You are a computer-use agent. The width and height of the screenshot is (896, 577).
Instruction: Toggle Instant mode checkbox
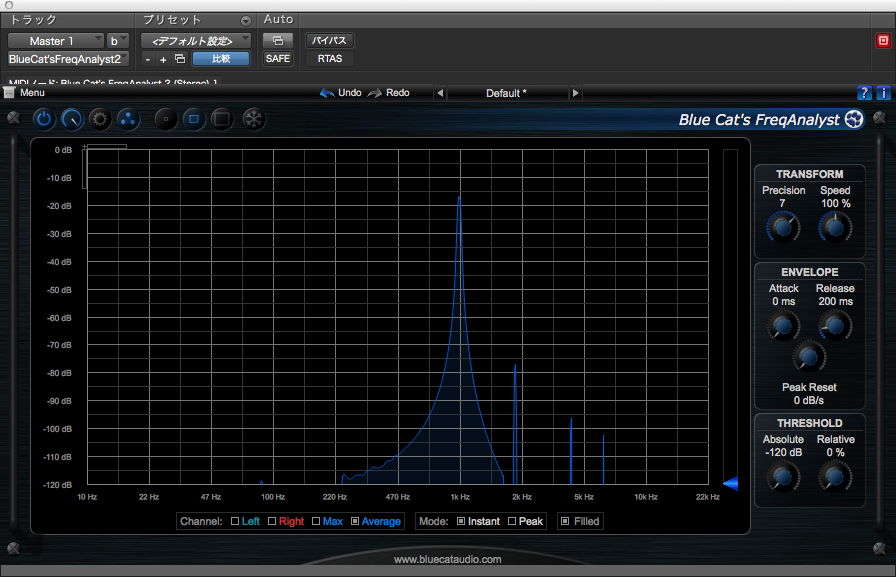[x=461, y=521]
